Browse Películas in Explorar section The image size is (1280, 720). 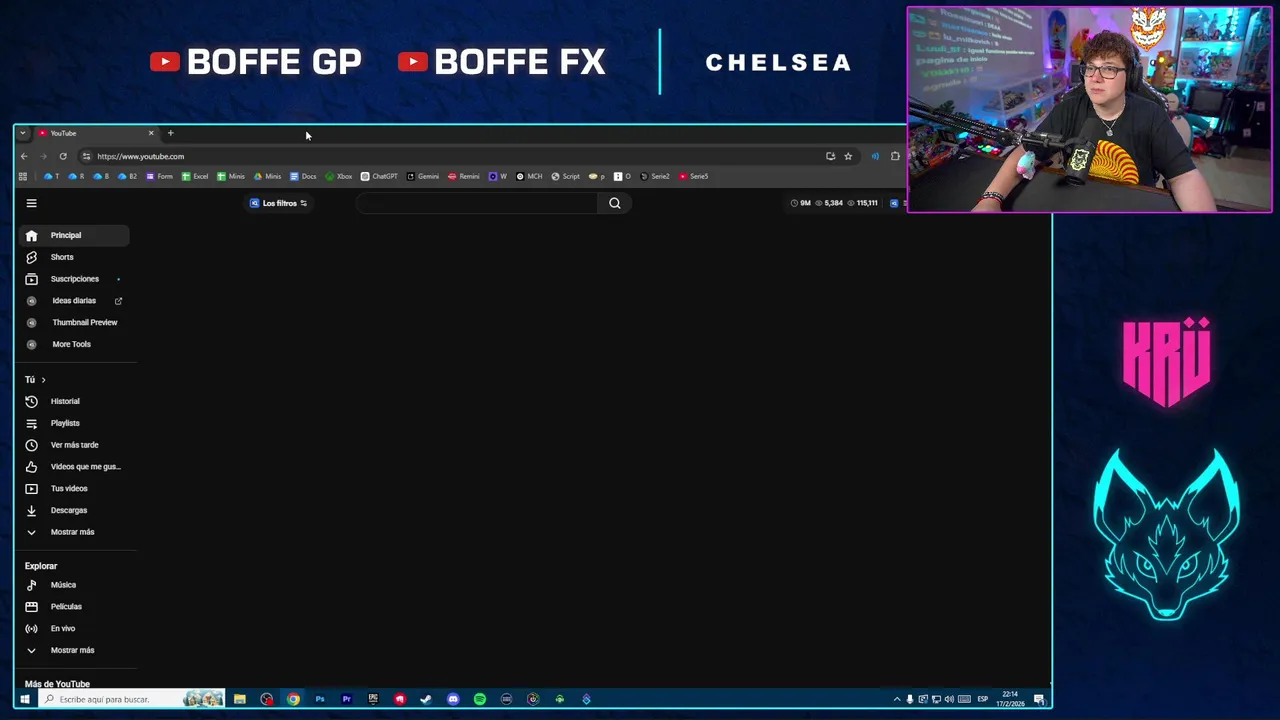point(72,607)
